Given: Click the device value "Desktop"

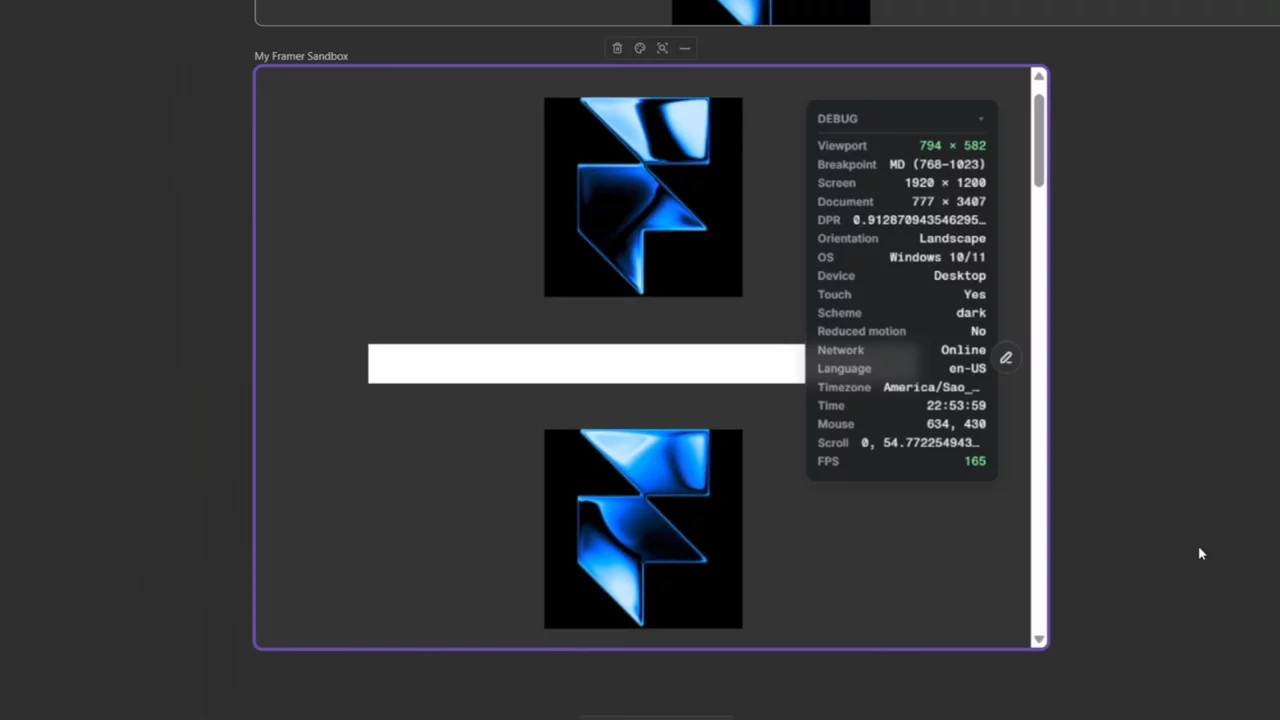Looking at the screenshot, I should click(960, 276).
